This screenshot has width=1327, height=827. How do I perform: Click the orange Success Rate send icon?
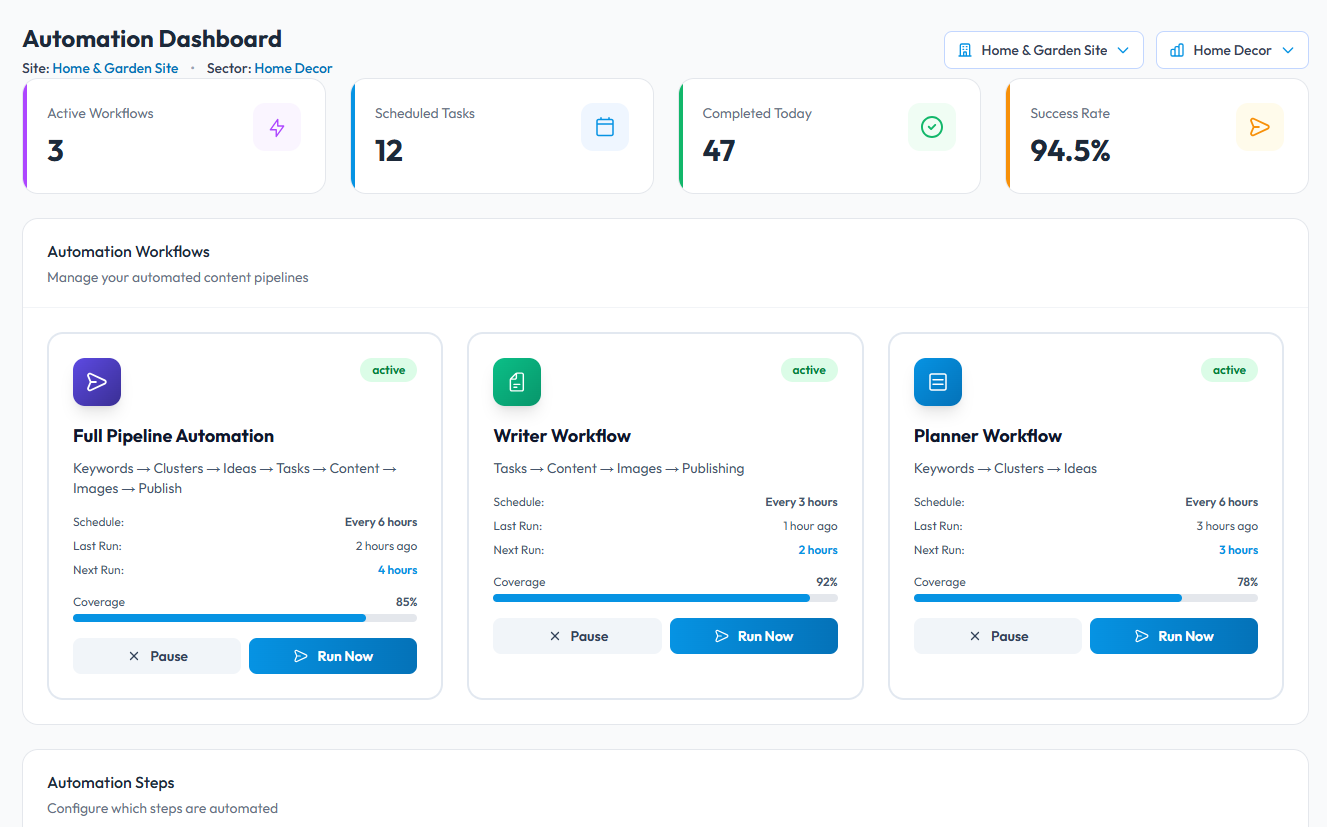click(x=1259, y=127)
